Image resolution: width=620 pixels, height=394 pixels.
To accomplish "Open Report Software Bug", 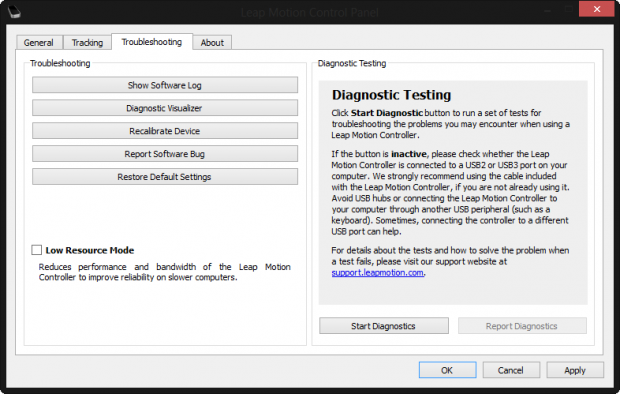I will pos(165,154).
